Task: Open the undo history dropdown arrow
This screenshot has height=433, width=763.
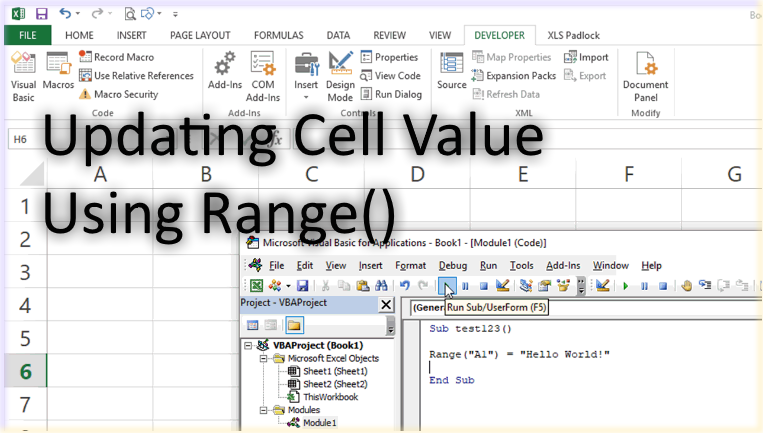Action: [78, 14]
